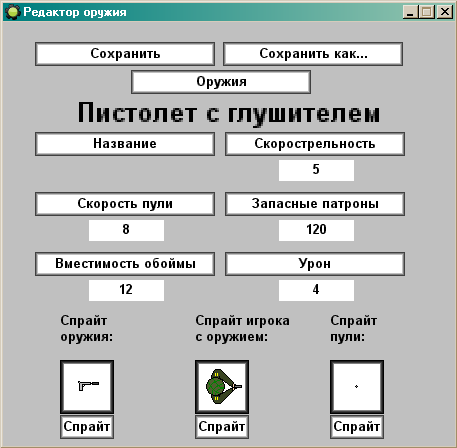Click the Запасные патроны button
The width and height of the screenshot is (457, 448).
coord(315,204)
